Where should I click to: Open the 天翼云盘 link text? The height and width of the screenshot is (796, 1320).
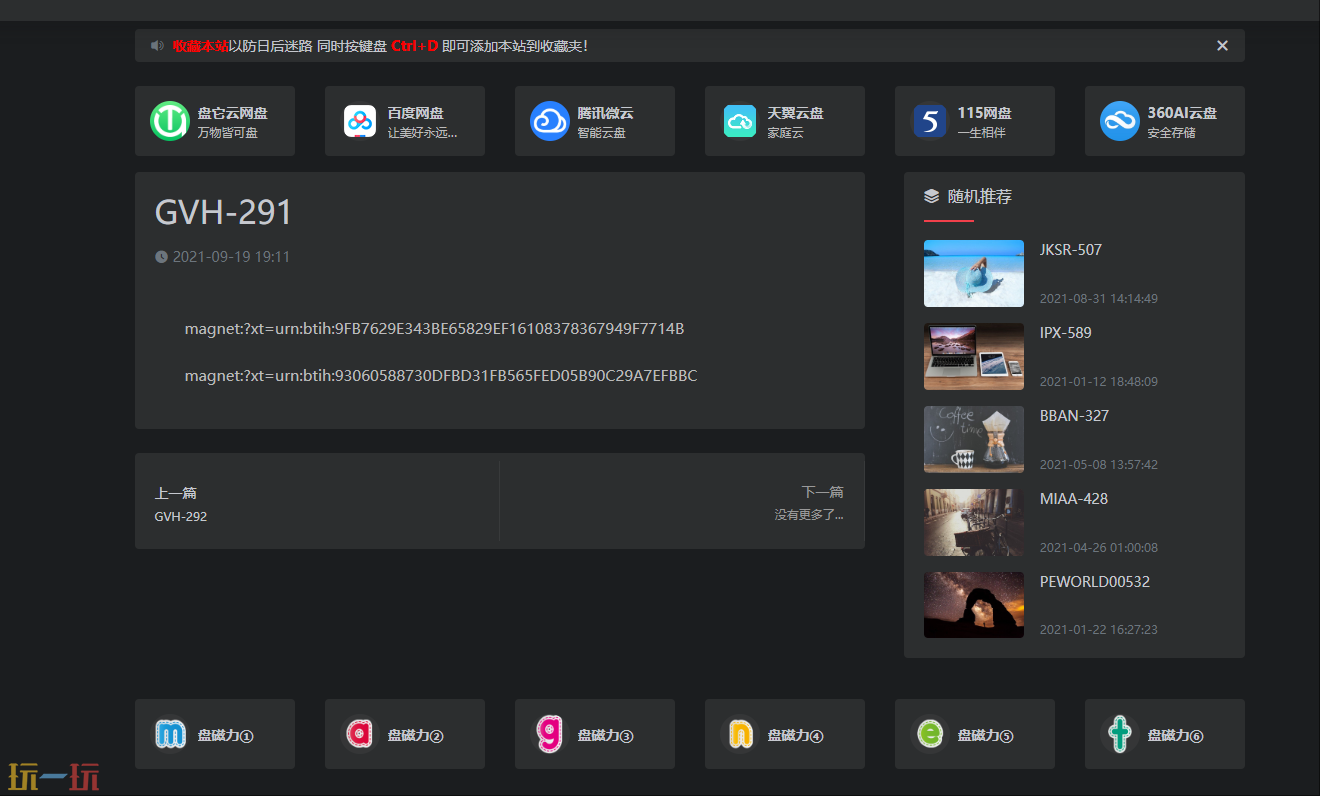pyautogui.click(x=796, y=113)
